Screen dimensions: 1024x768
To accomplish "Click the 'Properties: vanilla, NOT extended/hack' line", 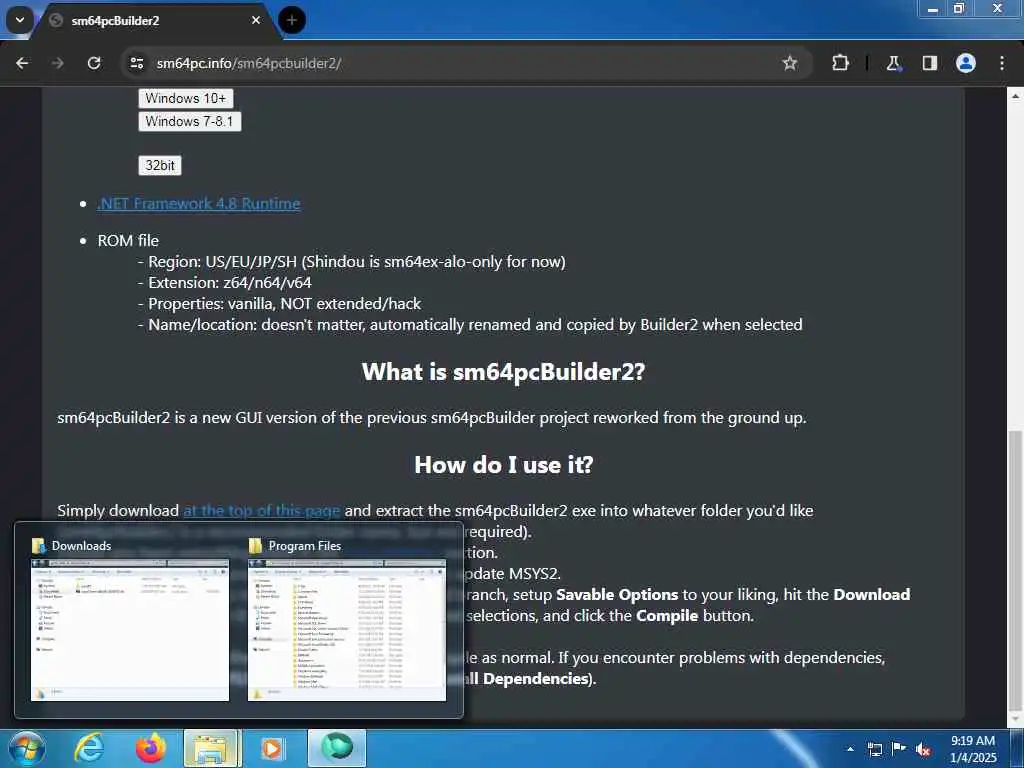I will tap(280, 304).
